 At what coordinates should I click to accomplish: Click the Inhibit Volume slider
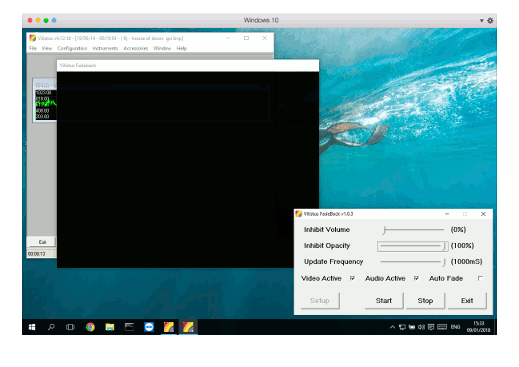[x=413, y=230]
